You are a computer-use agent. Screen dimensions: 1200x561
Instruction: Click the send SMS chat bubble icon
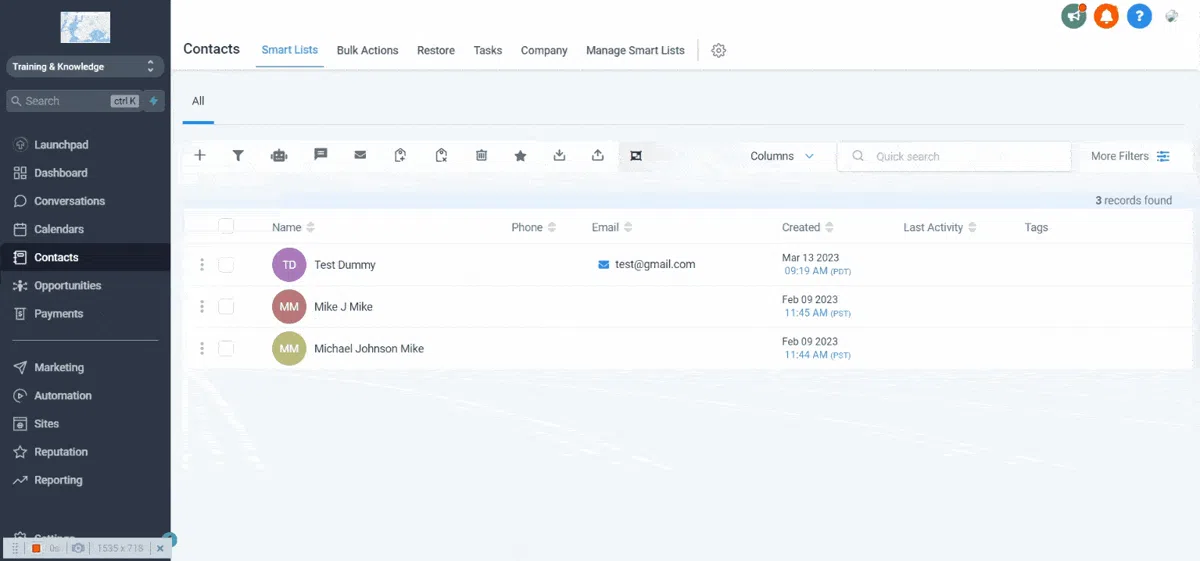pyautogui.click(x=321, y=154)
